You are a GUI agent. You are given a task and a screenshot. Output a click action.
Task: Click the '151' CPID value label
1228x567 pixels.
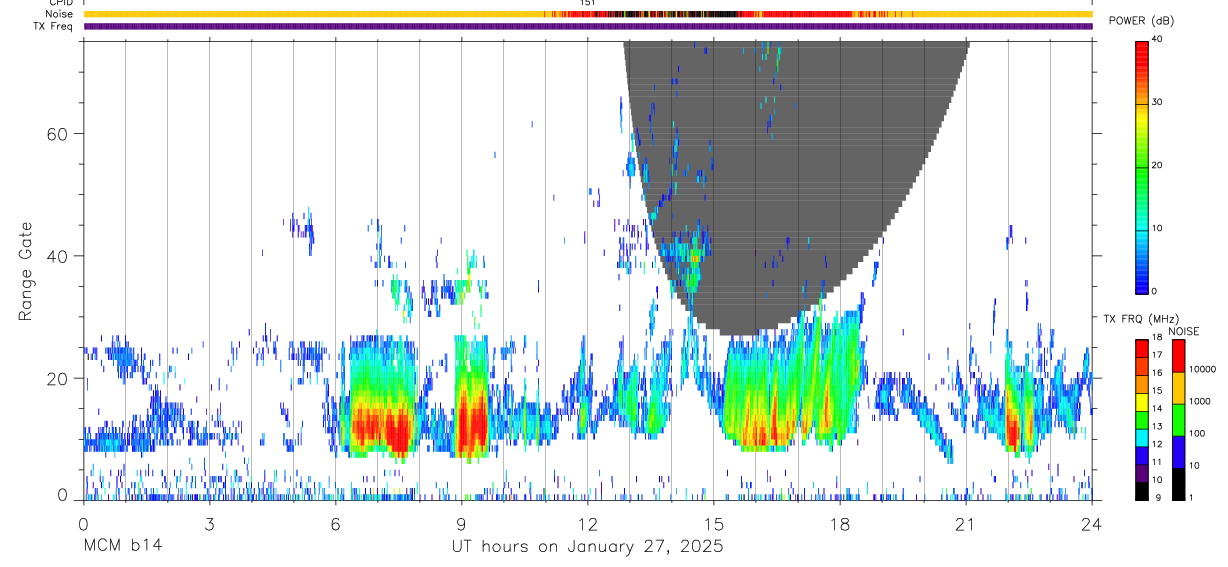pyautogui.click(x=588, y=3)
